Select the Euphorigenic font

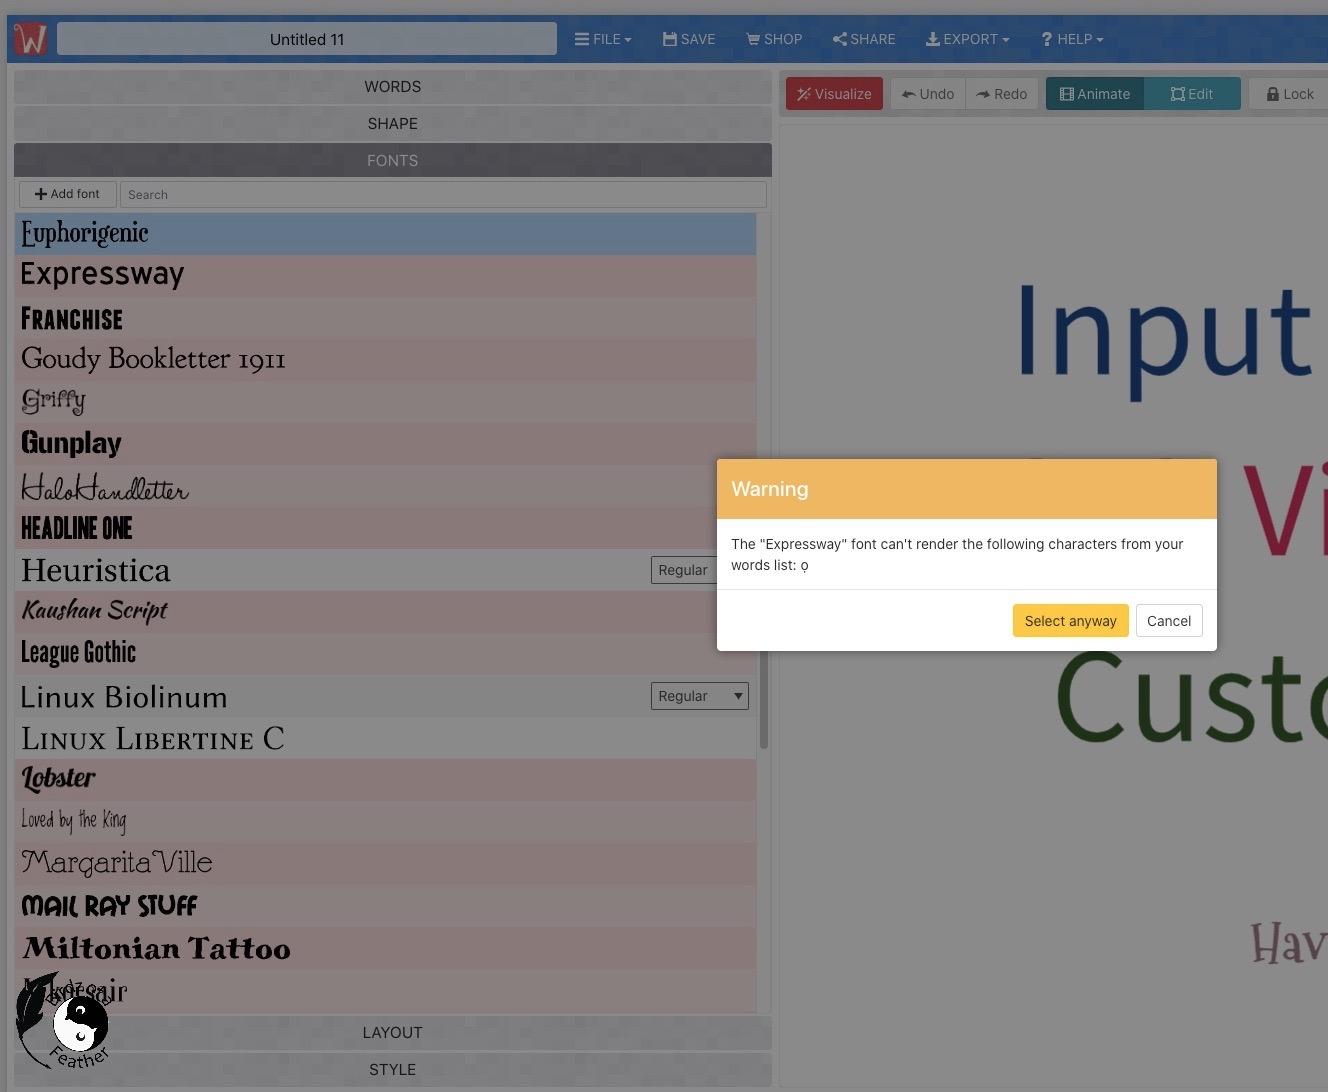click(x=385, y=234)
